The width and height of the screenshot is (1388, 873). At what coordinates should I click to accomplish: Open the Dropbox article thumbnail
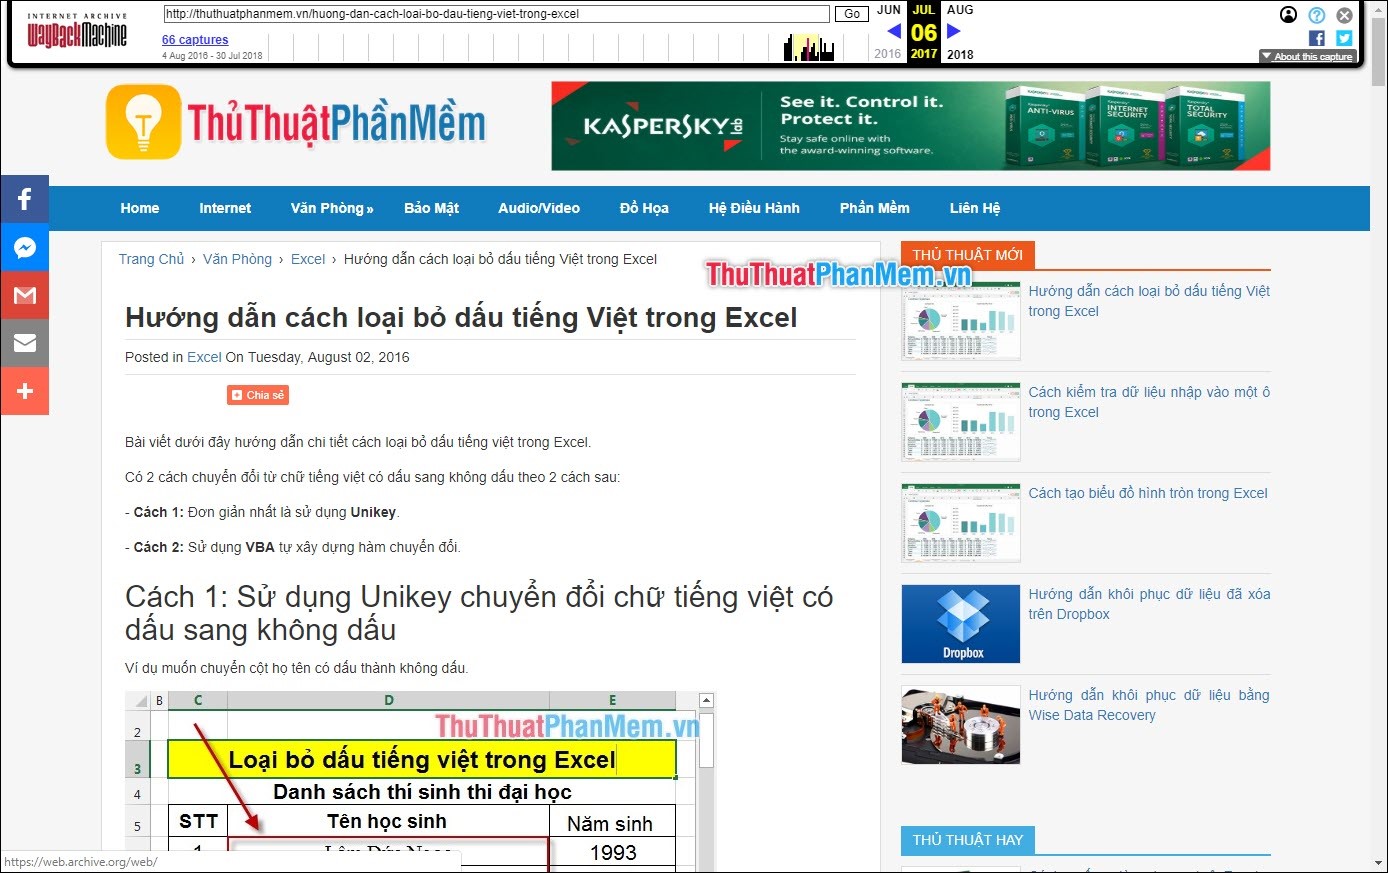960,624
